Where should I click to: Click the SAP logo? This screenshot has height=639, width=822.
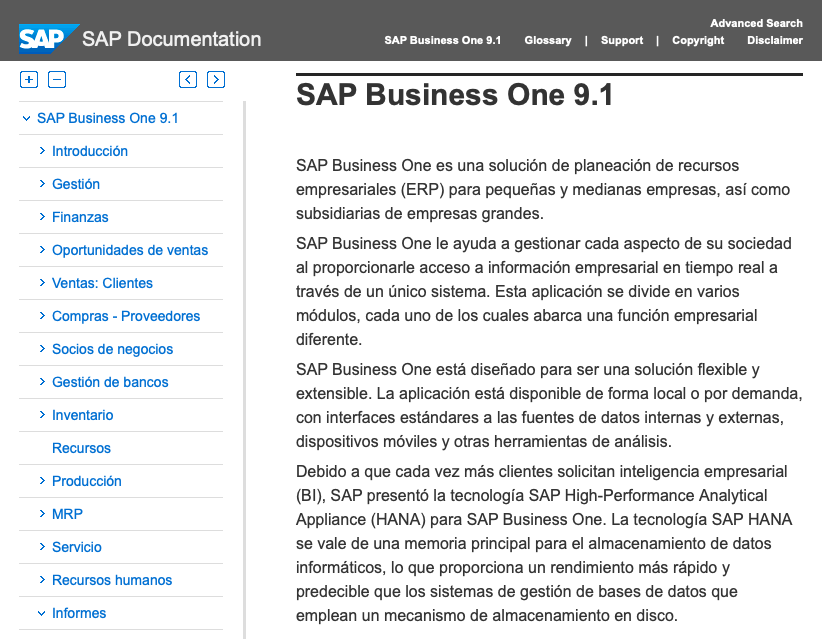coord(48,39)
